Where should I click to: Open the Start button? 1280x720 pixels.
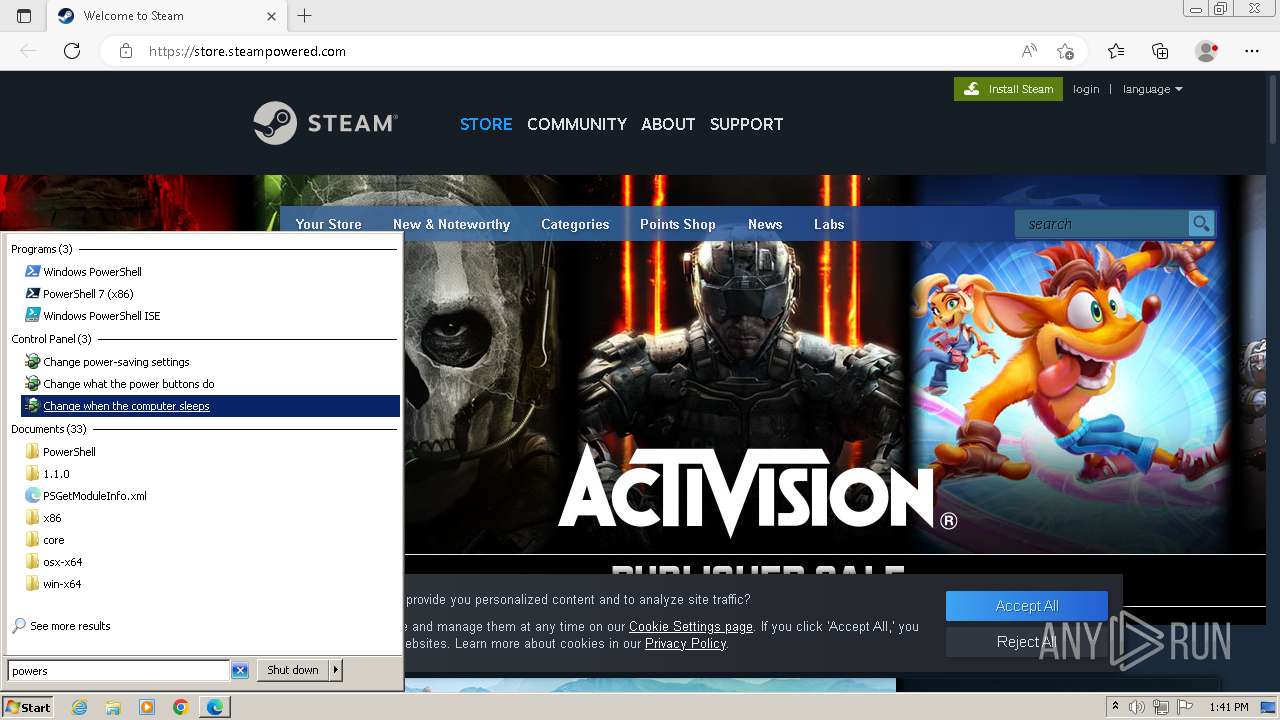[28, 707]
